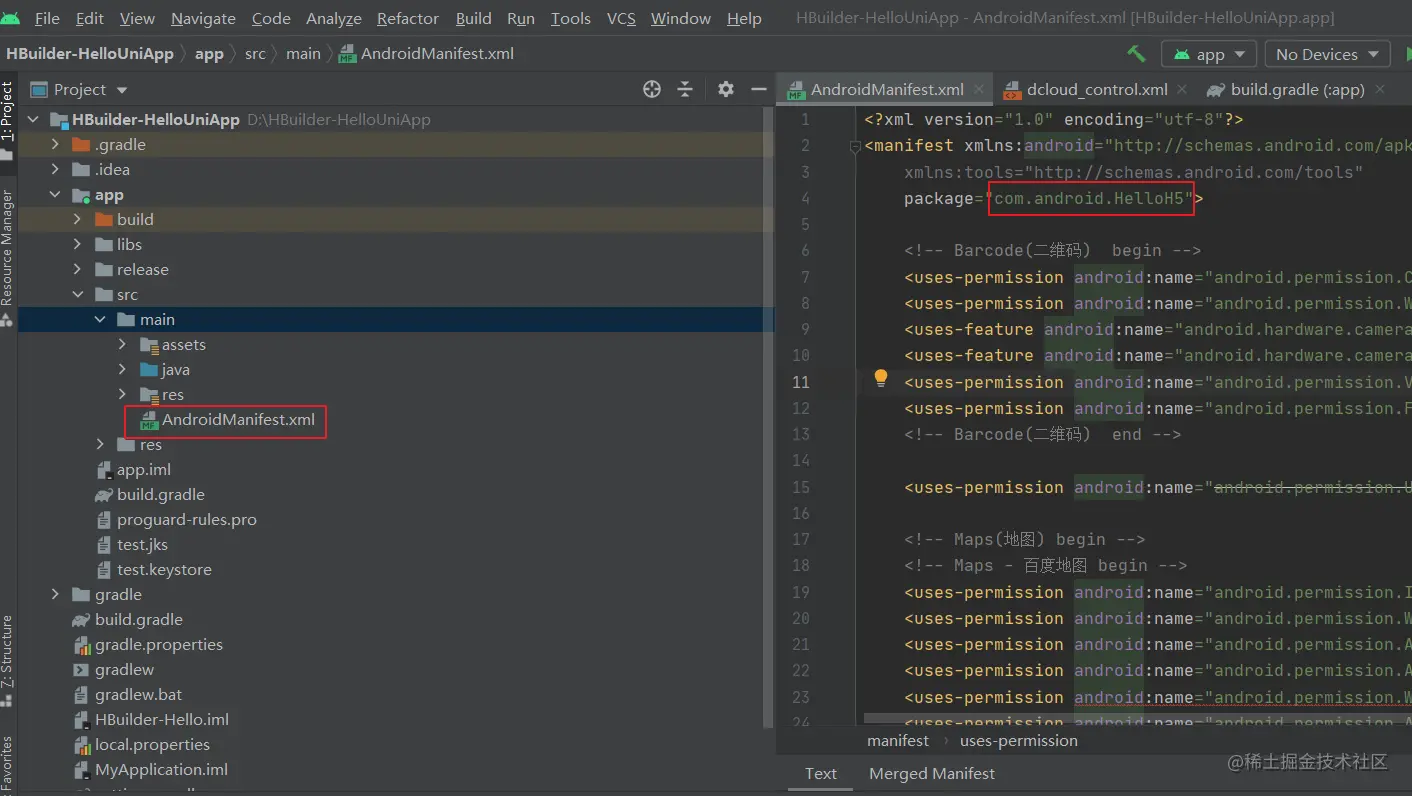Switch to the Merged Manifest tab
This screenshot has width=1412, height=796.
click(931, 773)
